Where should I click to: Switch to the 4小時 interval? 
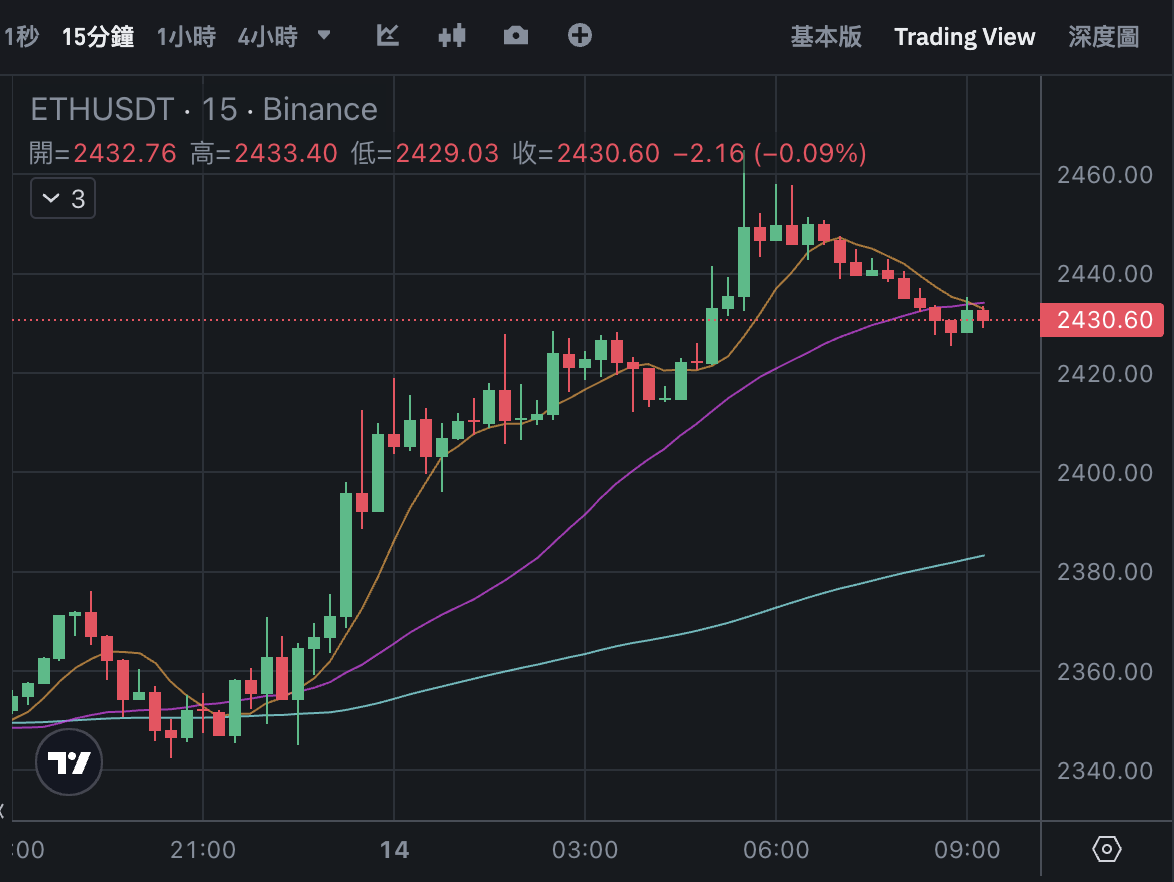pos(268,37)
